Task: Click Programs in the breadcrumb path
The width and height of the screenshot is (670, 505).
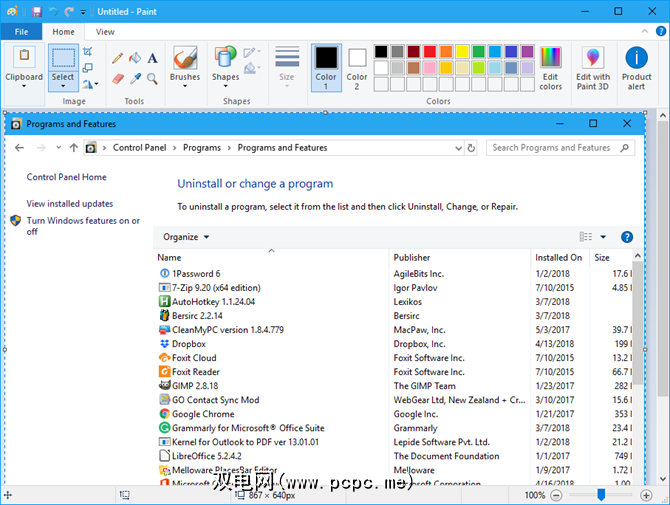Action: (202, 148)
